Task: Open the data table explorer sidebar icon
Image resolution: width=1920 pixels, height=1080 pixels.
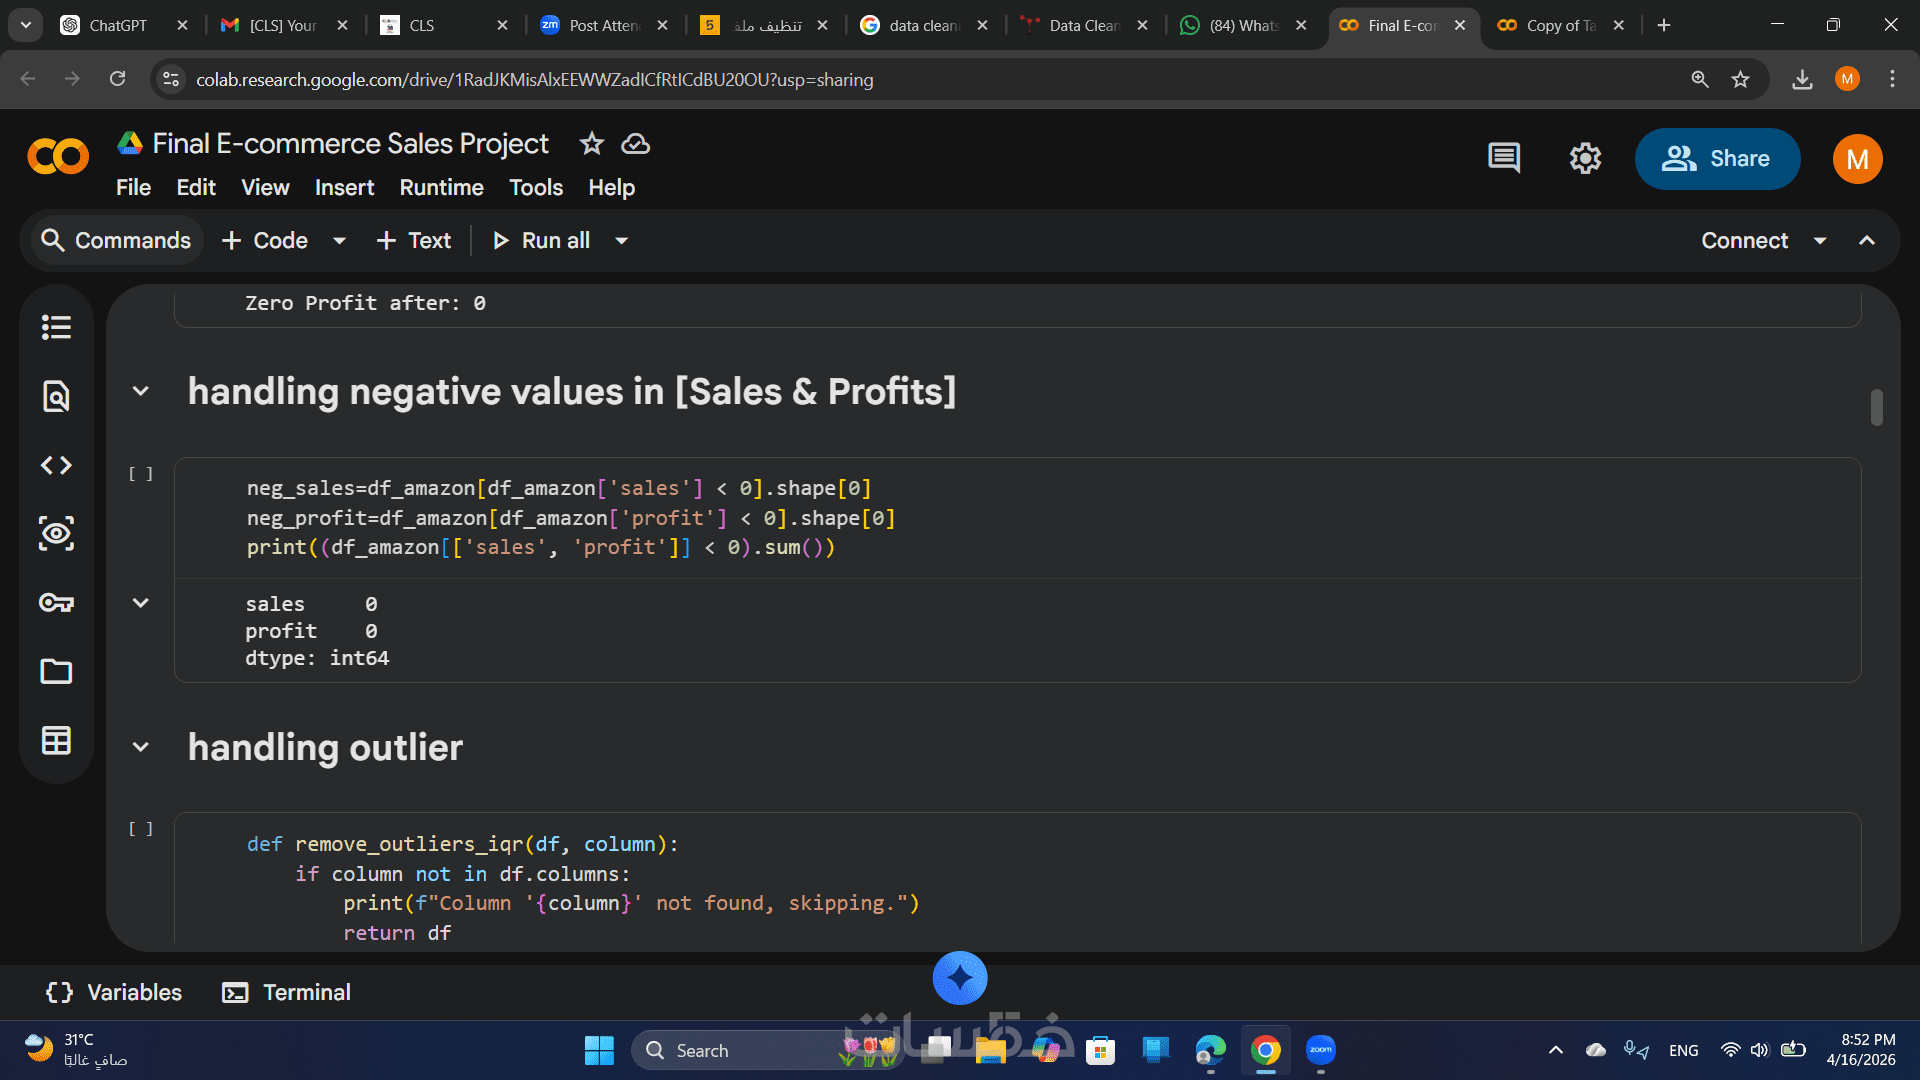Action: (56, 740)
